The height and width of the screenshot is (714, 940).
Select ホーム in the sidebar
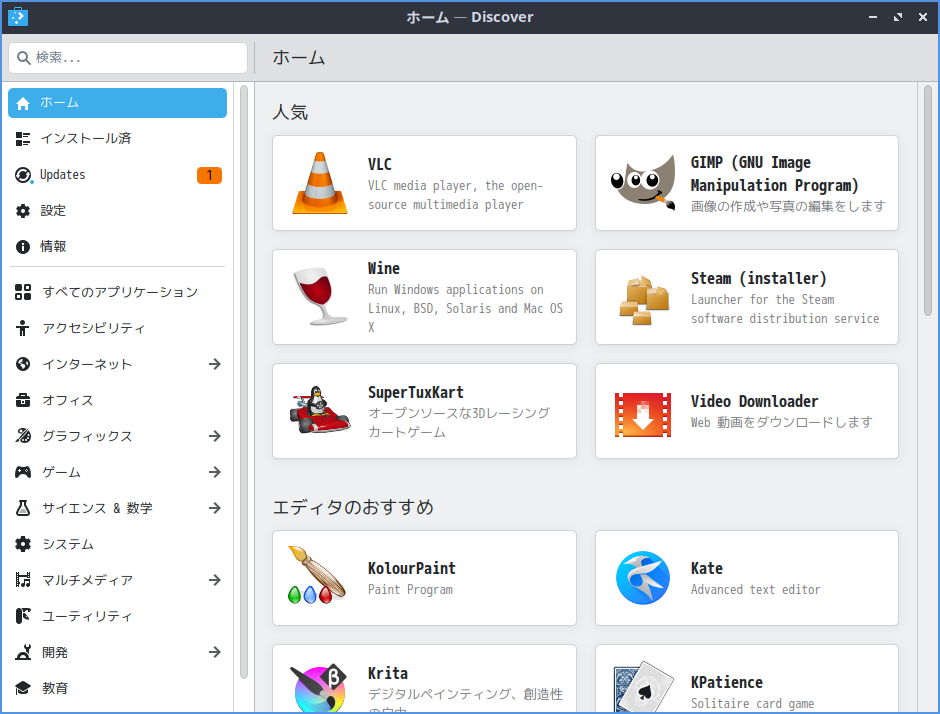[118, 103]
